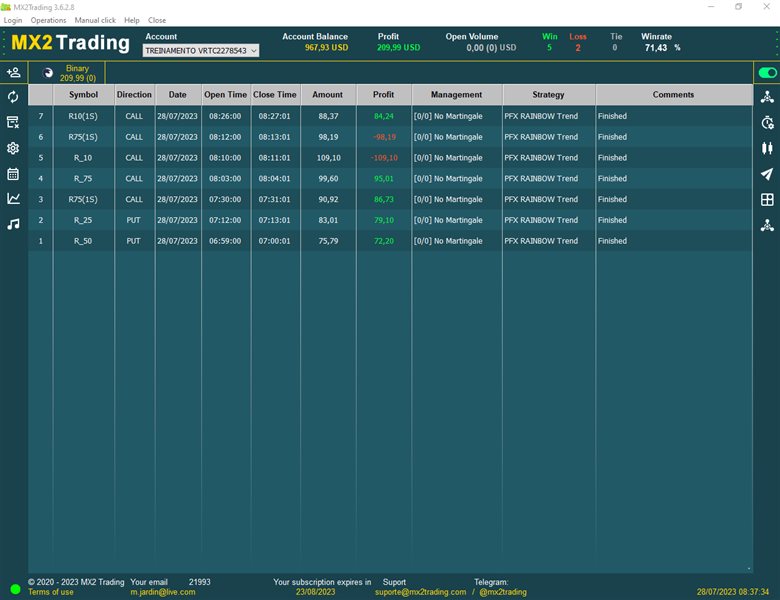The image size is (780, 600).
Task: Open the Manual click menu
Action: tap(95, 20)
